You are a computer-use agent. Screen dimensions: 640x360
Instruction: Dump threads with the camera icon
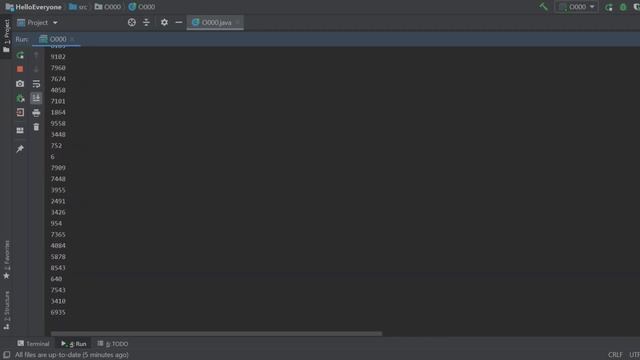20,84
